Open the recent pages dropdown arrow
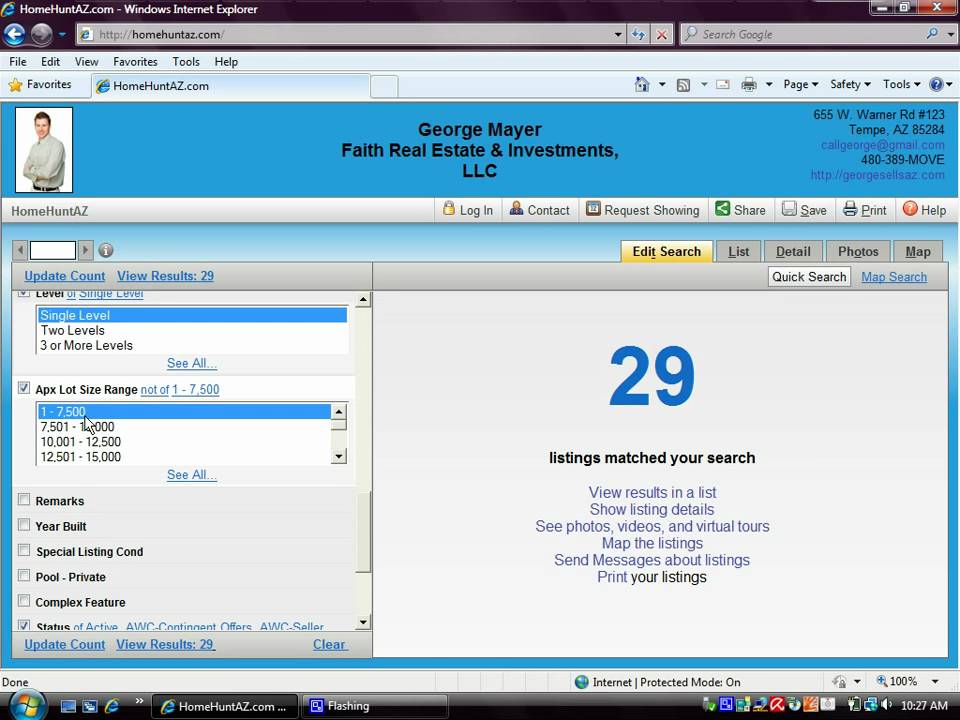This screenshot has height=720, width=960. (62, 34)
